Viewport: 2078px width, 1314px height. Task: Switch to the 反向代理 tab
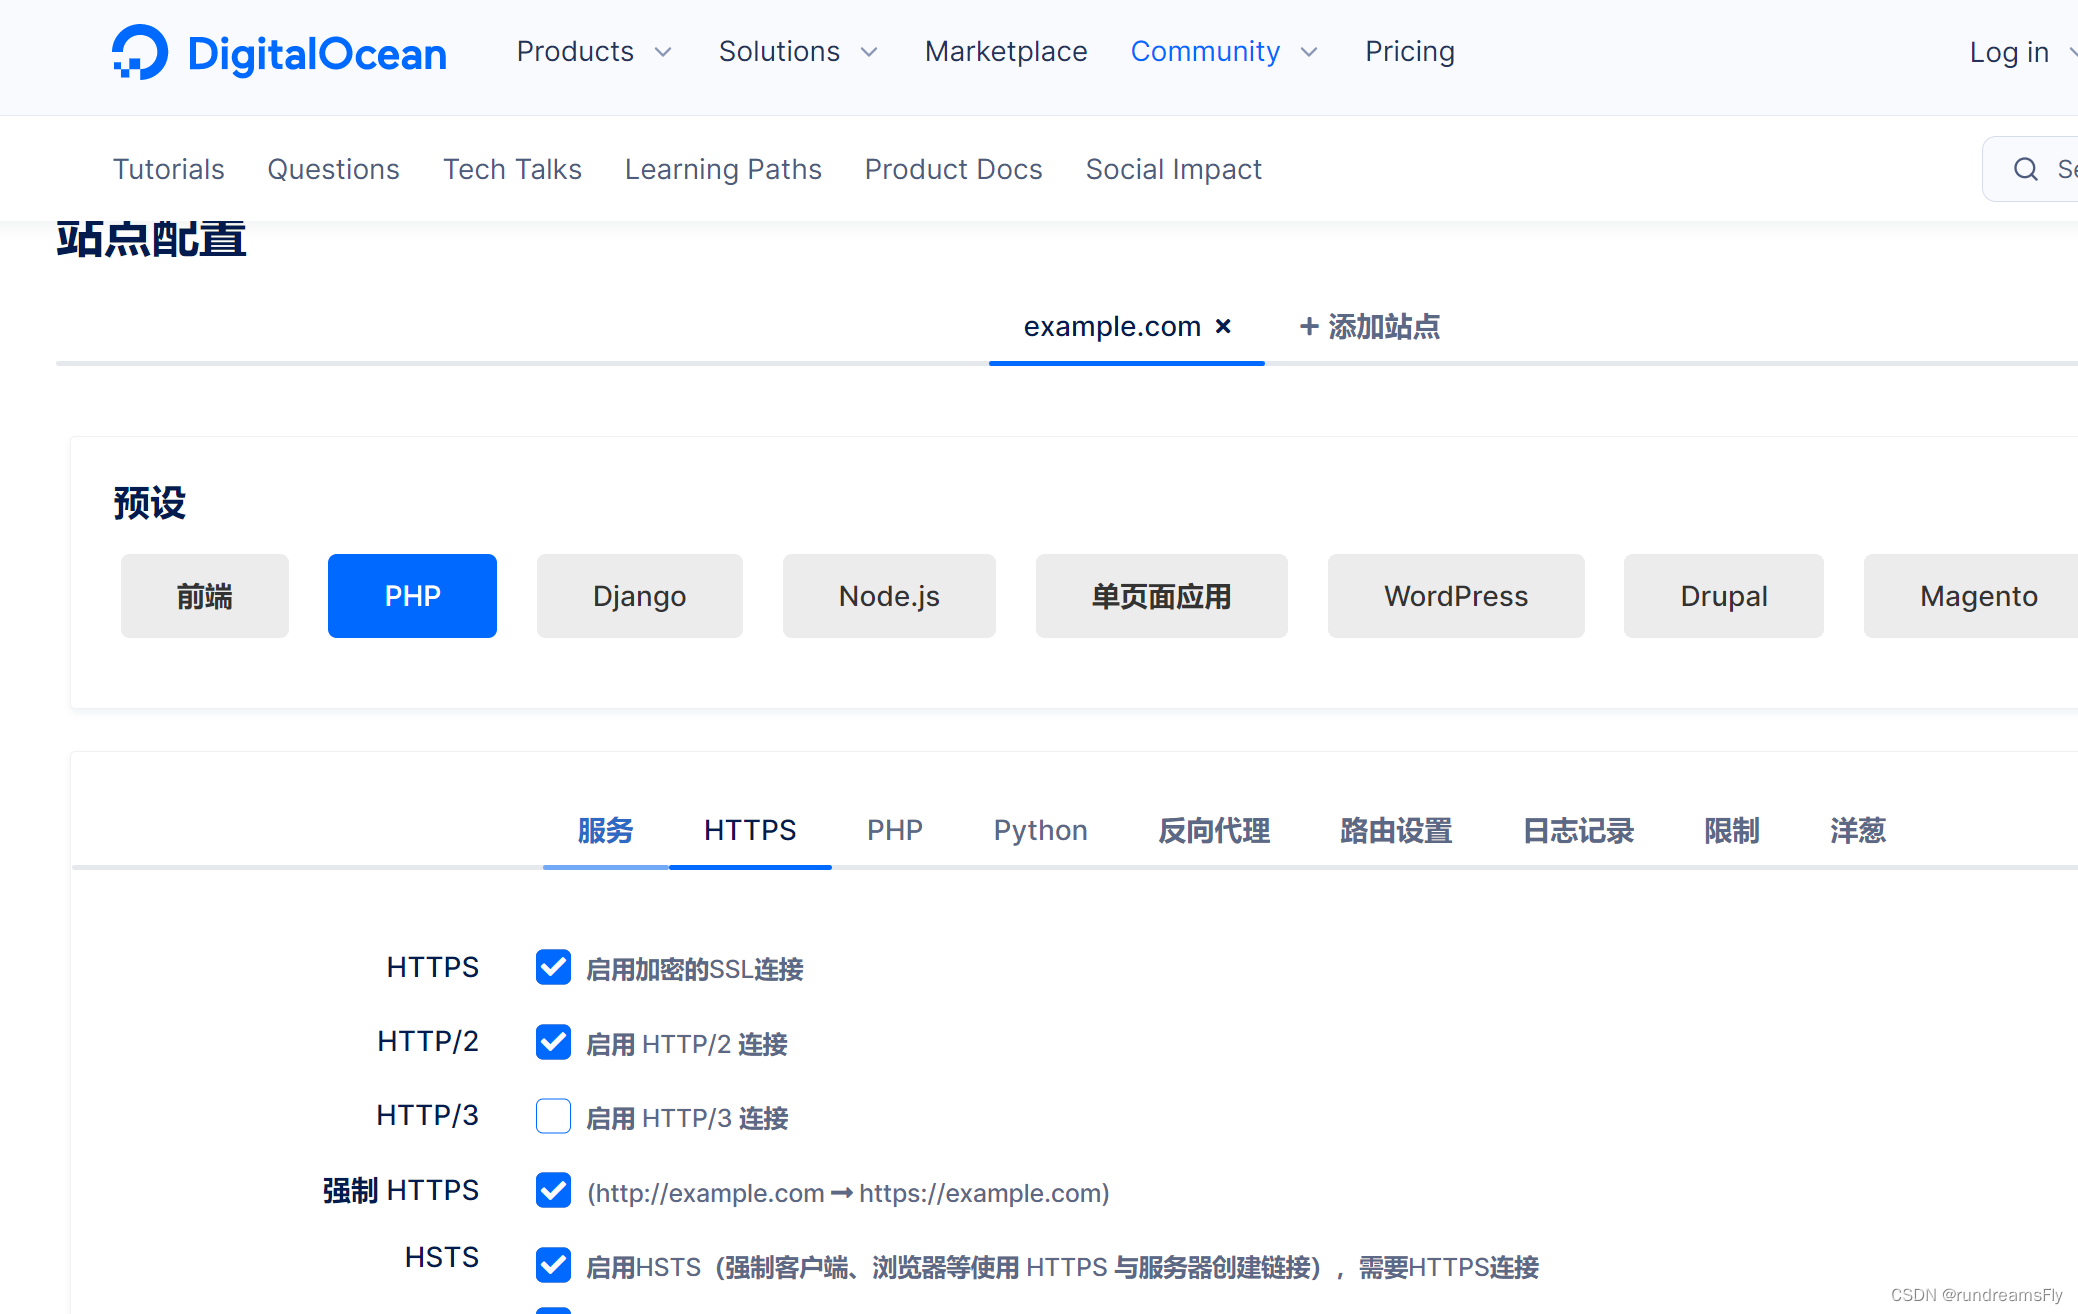[1214, 830]
